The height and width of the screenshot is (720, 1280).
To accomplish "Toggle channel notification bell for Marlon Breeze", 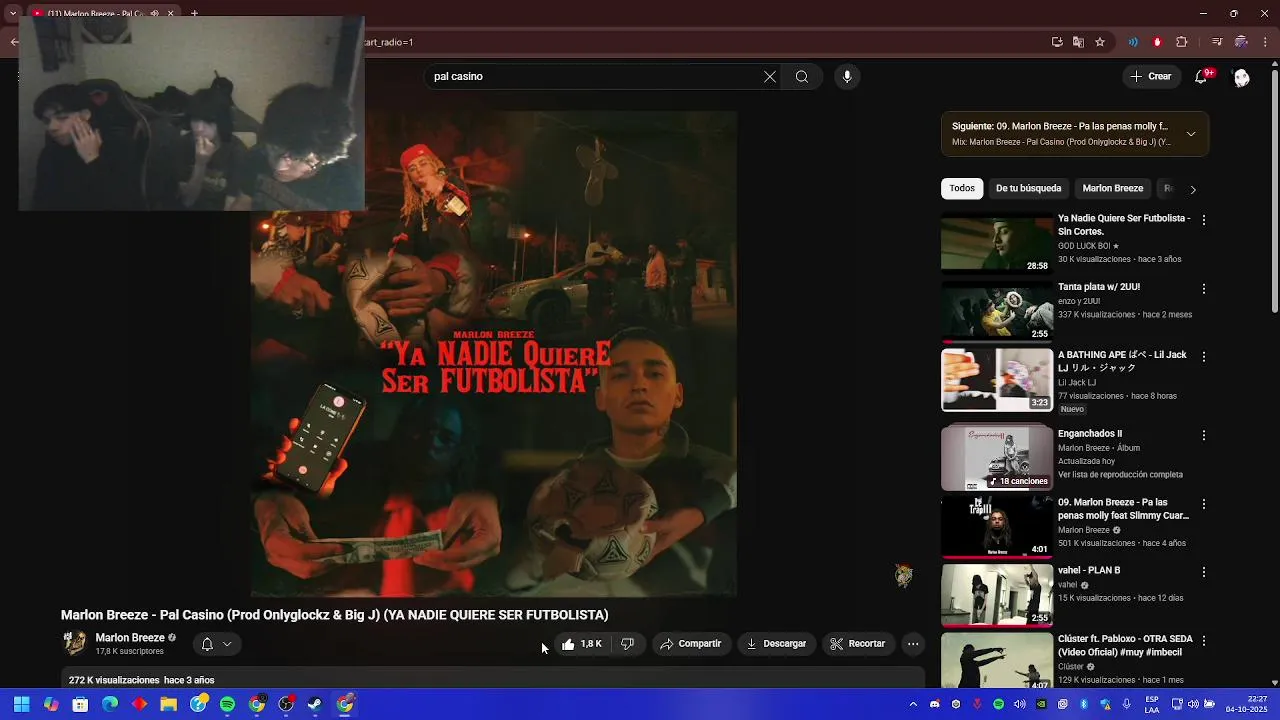I will click(x=216, y=644).
